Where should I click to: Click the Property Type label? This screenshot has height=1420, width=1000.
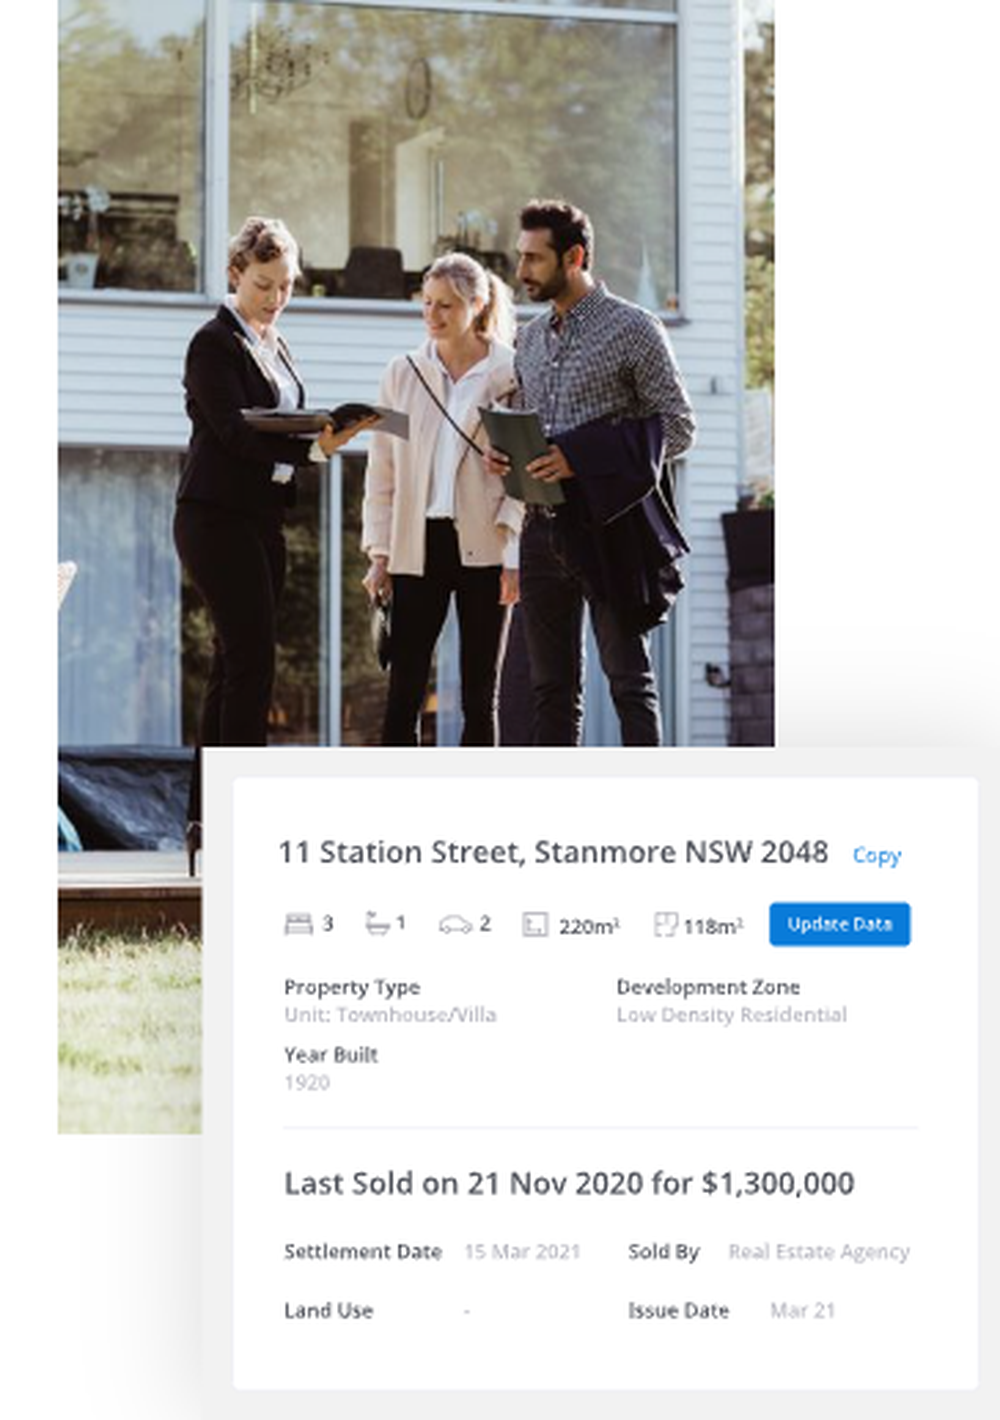352,987
